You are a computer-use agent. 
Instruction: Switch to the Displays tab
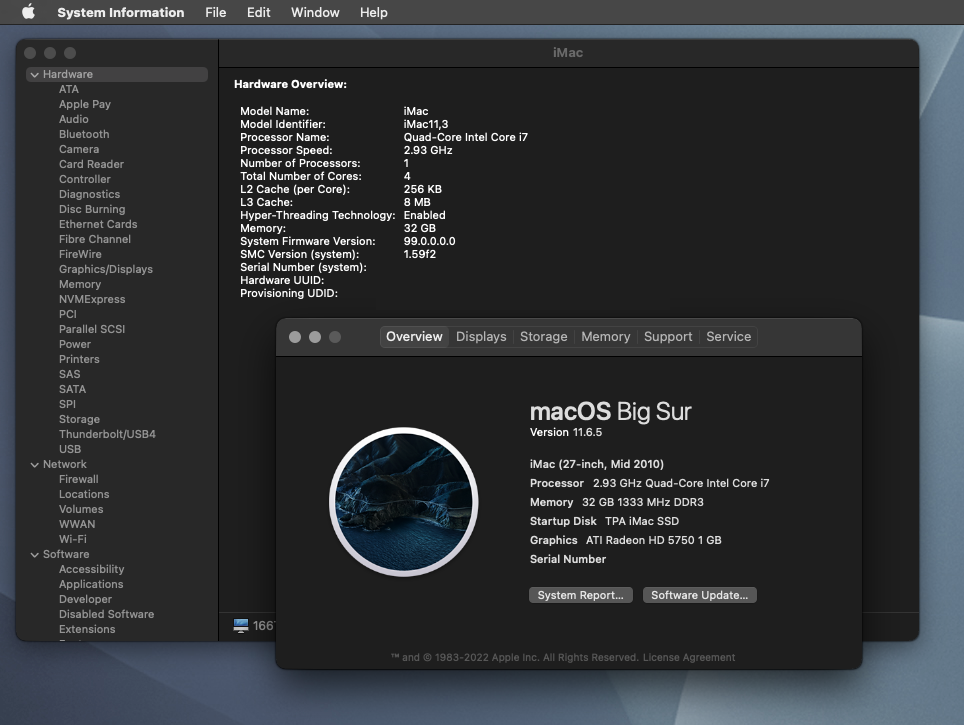click(481, 336)
